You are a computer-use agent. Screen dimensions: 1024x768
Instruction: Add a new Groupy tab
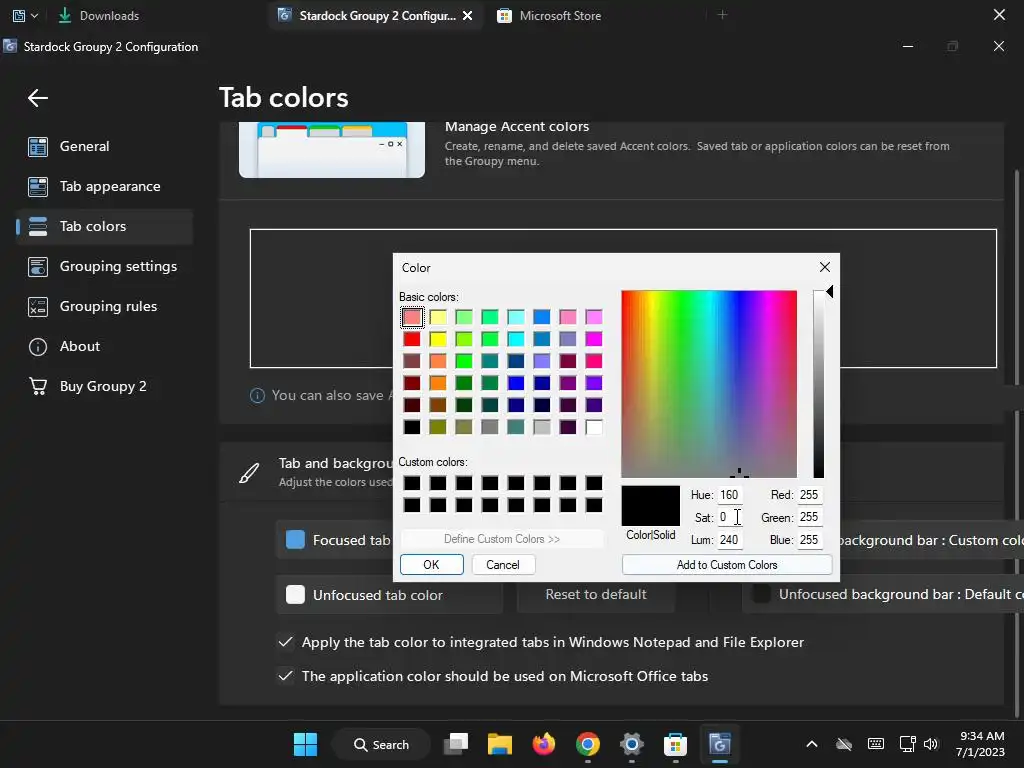(x=722, y=14)
